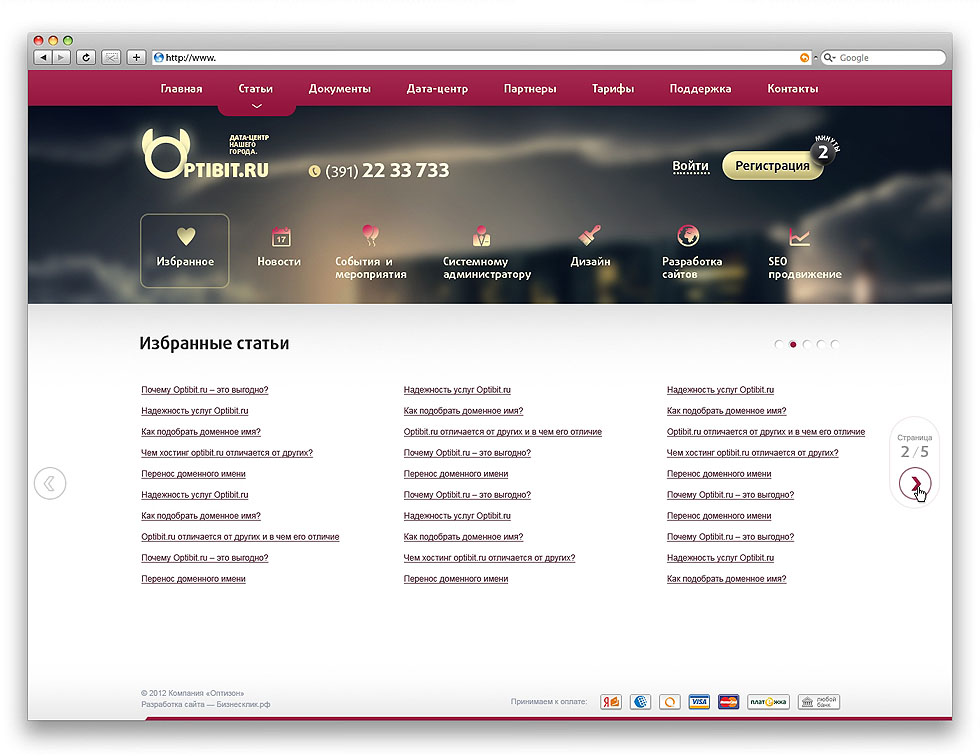Viewport: 980px width, 756px height.
Task: Go to the next articles page arrow
Action: tap(914, 483)
